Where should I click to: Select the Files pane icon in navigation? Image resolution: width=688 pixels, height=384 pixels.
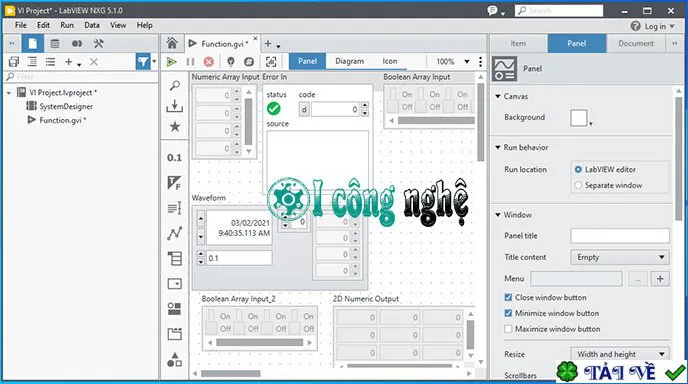pos(32,43)
